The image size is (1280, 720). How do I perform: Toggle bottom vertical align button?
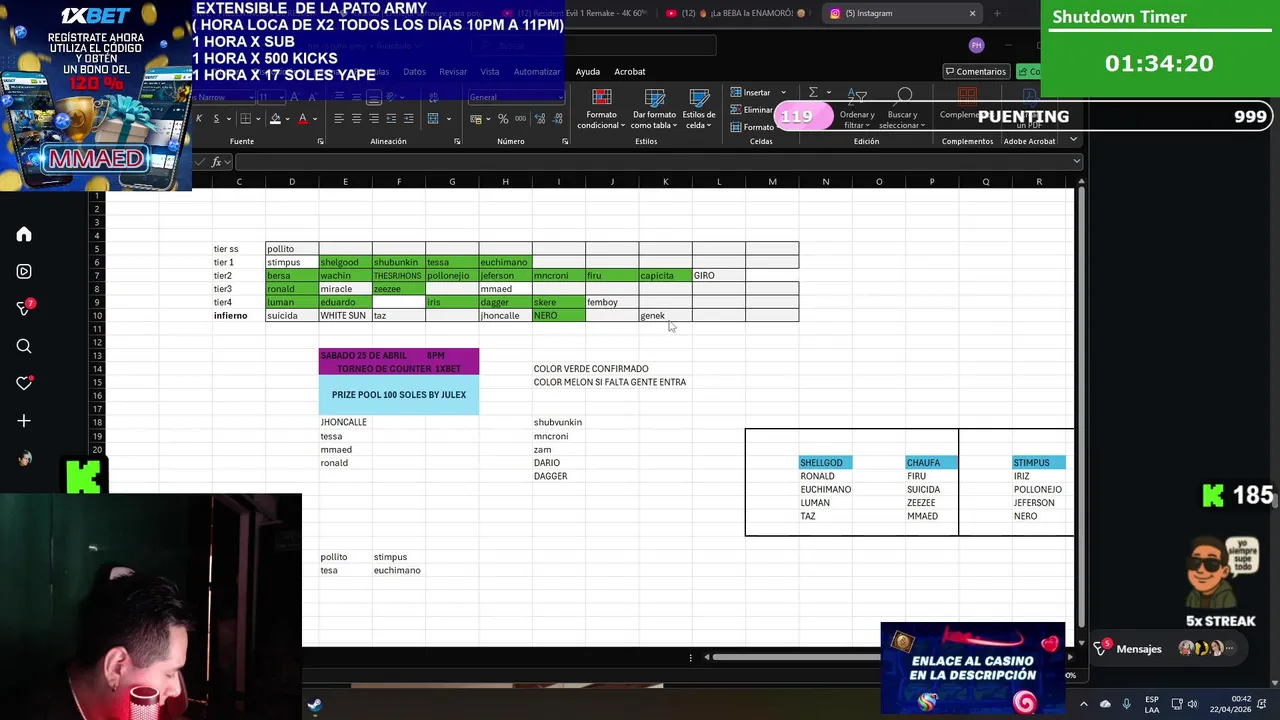(x=373, y=97)
